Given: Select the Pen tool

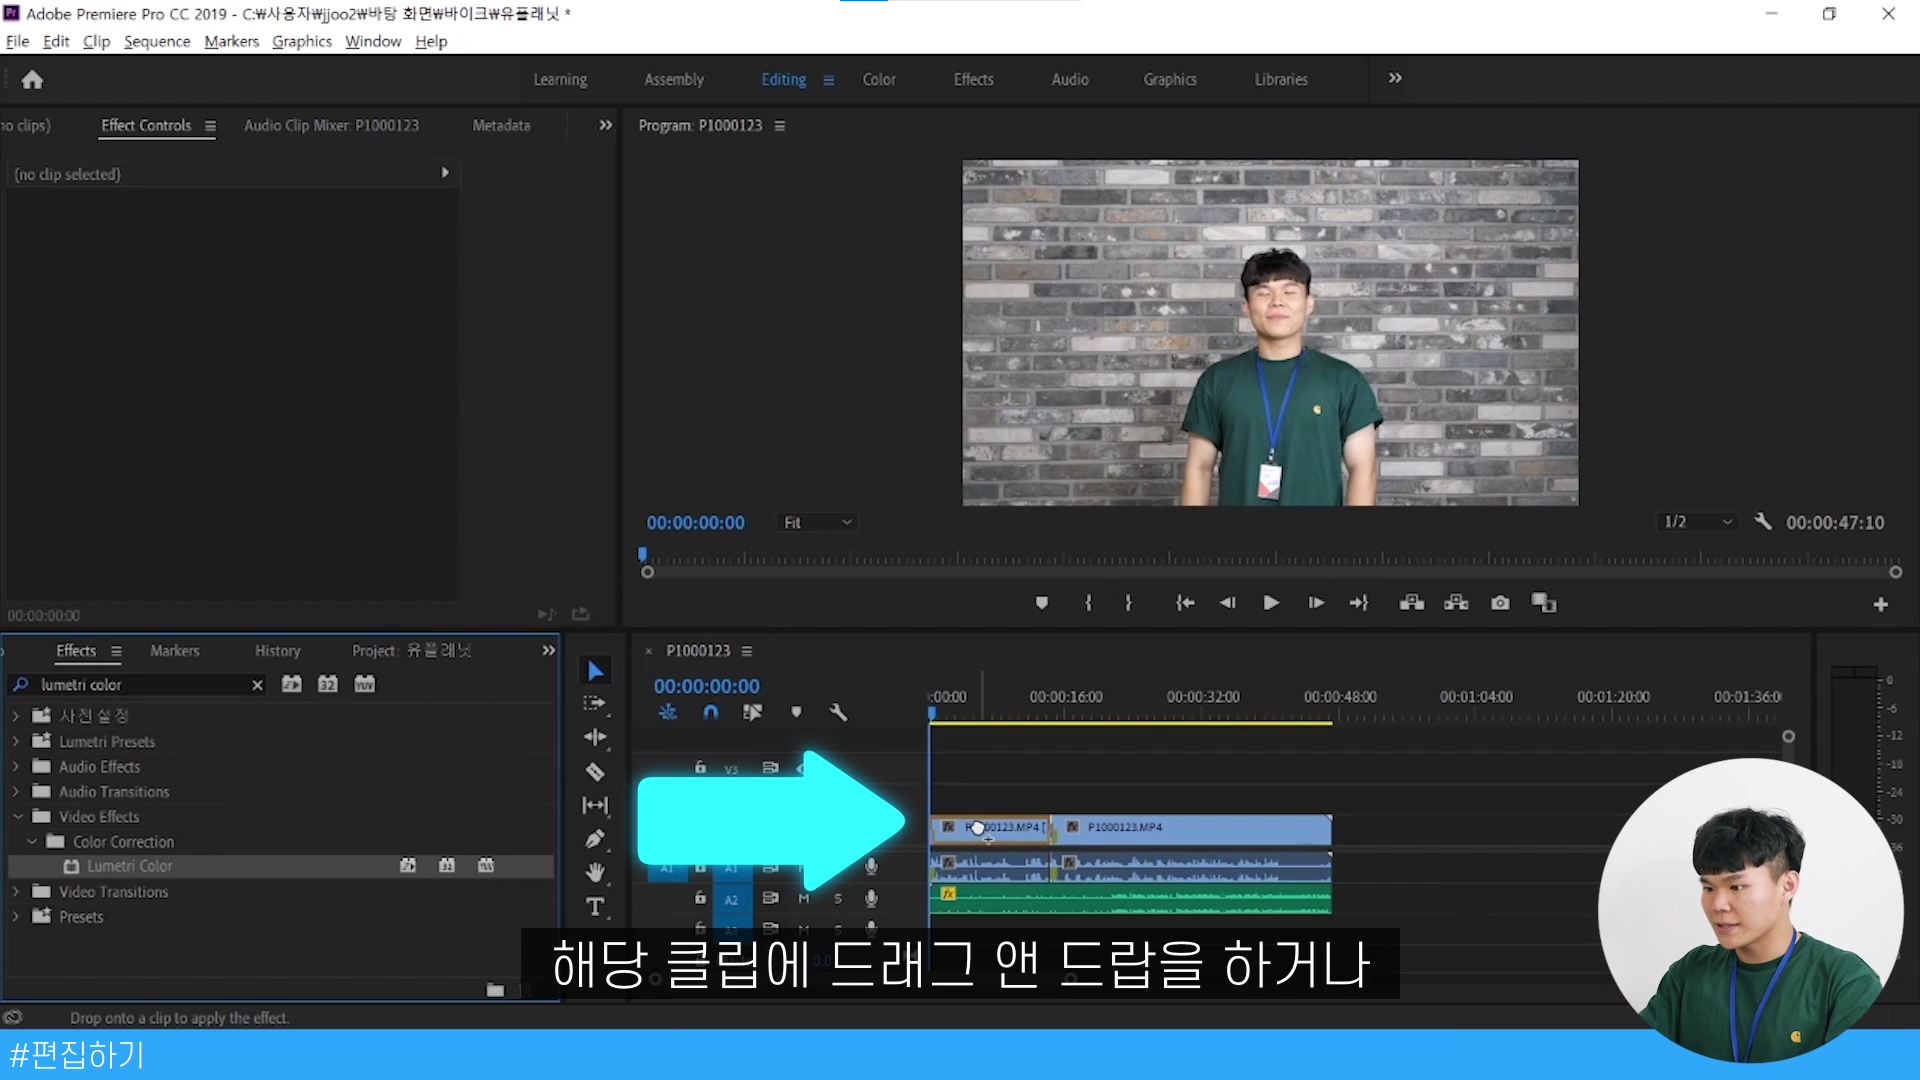Looking at the screenshot, I should [595, 839].
